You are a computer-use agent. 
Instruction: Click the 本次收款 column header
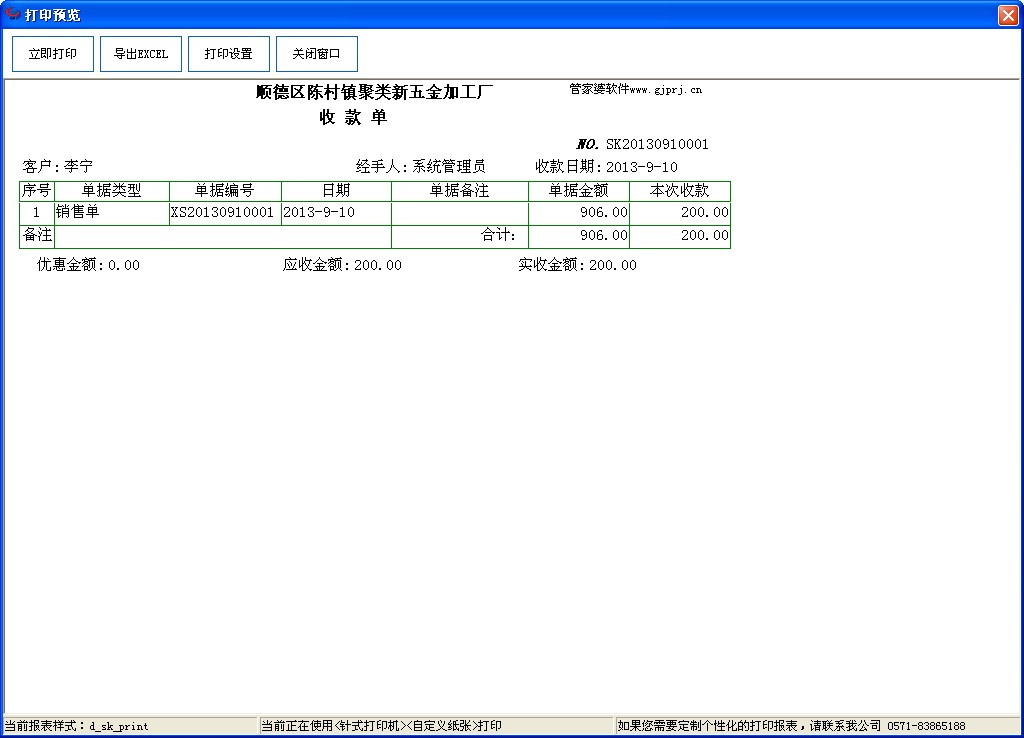[680, 191]
